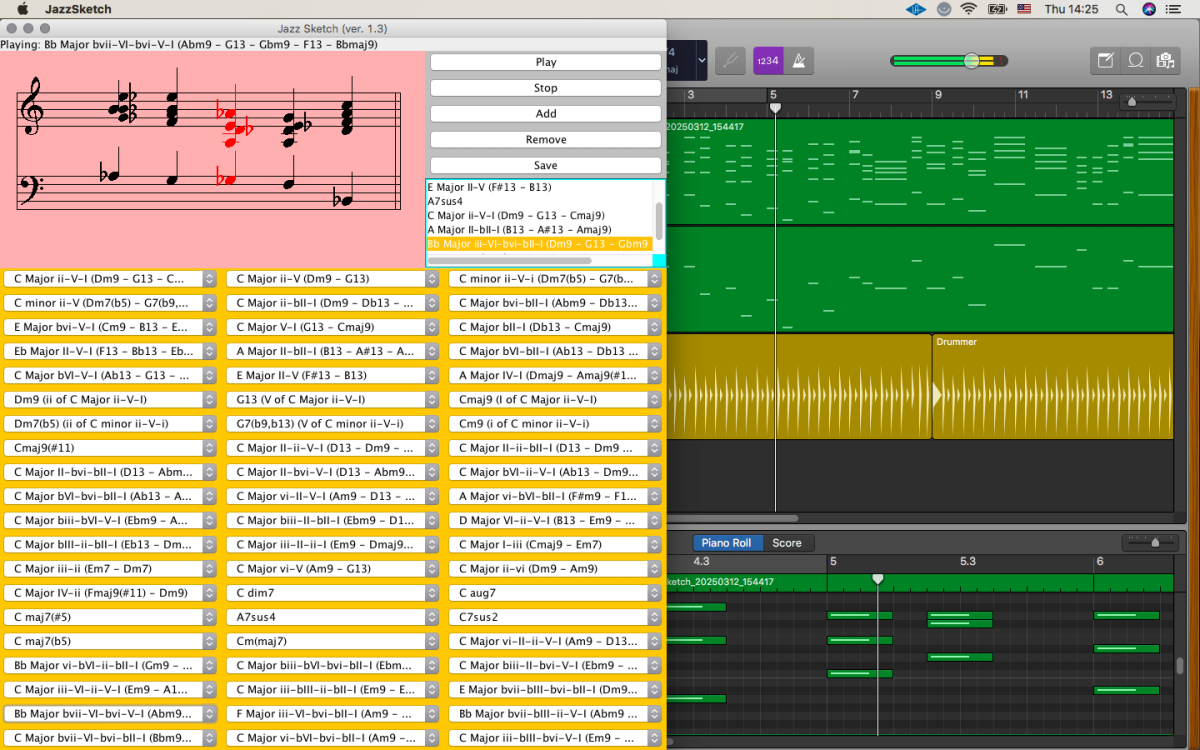This screenshot has width=1200, height=750.
Task: Open 'C Major ii-V (Dm9 - G13)' dropdown
Action: click(333, 279)
